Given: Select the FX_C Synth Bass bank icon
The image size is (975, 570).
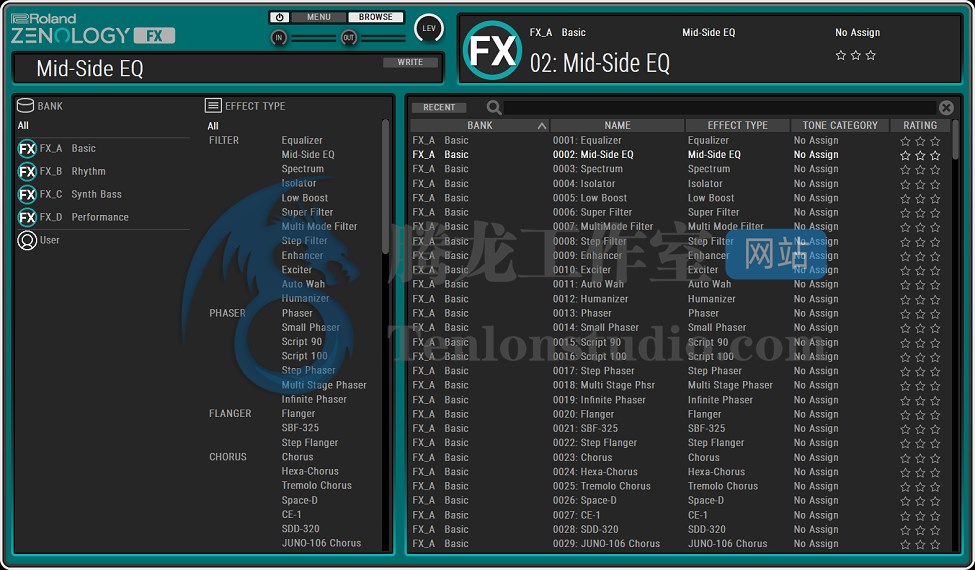Looking at the screenshot, I should pos(27,195).
